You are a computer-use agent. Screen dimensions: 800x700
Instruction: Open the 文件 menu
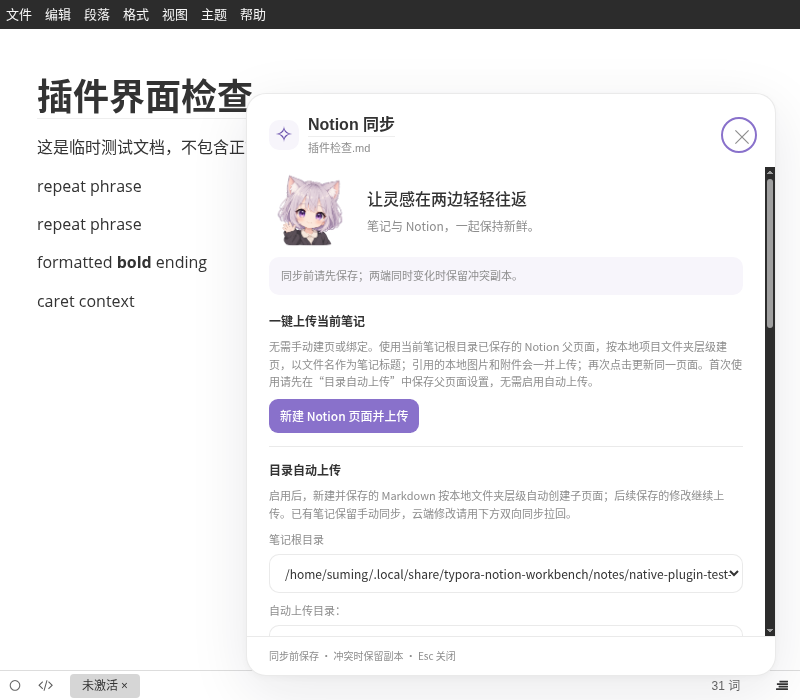tap(19, 14)
